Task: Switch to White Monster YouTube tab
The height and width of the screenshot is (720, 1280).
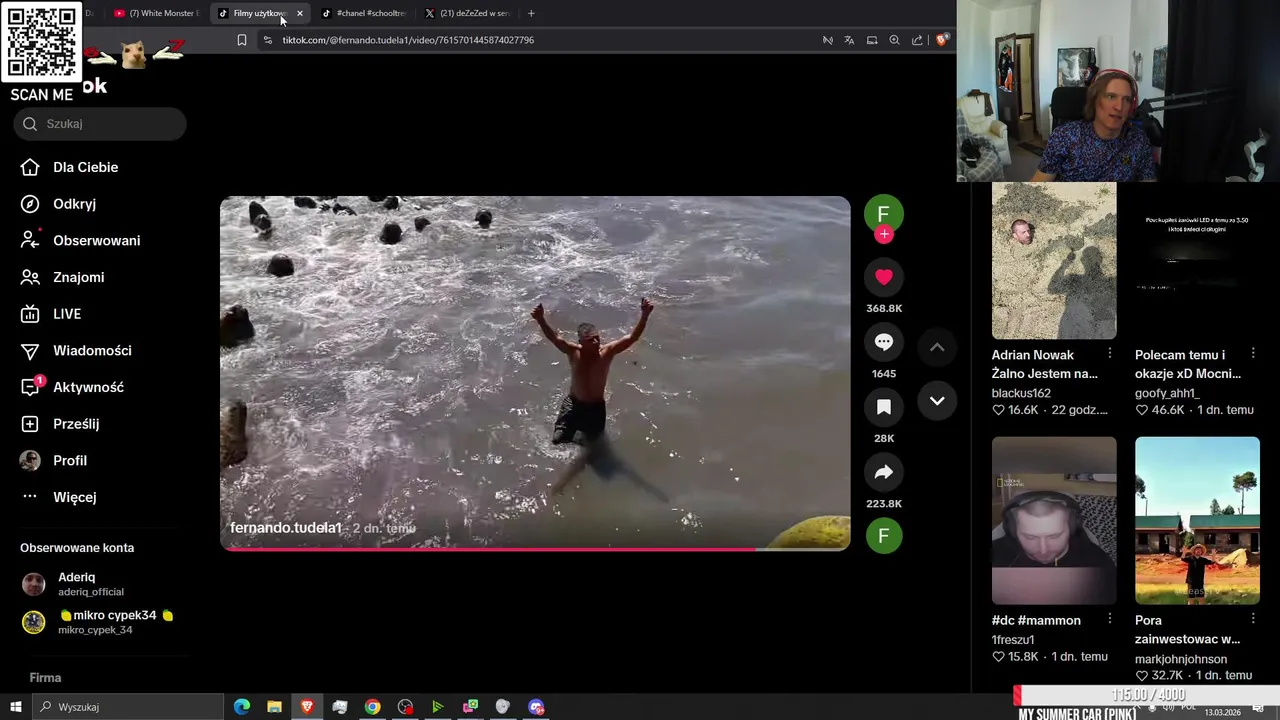Action: click(157, 13)
